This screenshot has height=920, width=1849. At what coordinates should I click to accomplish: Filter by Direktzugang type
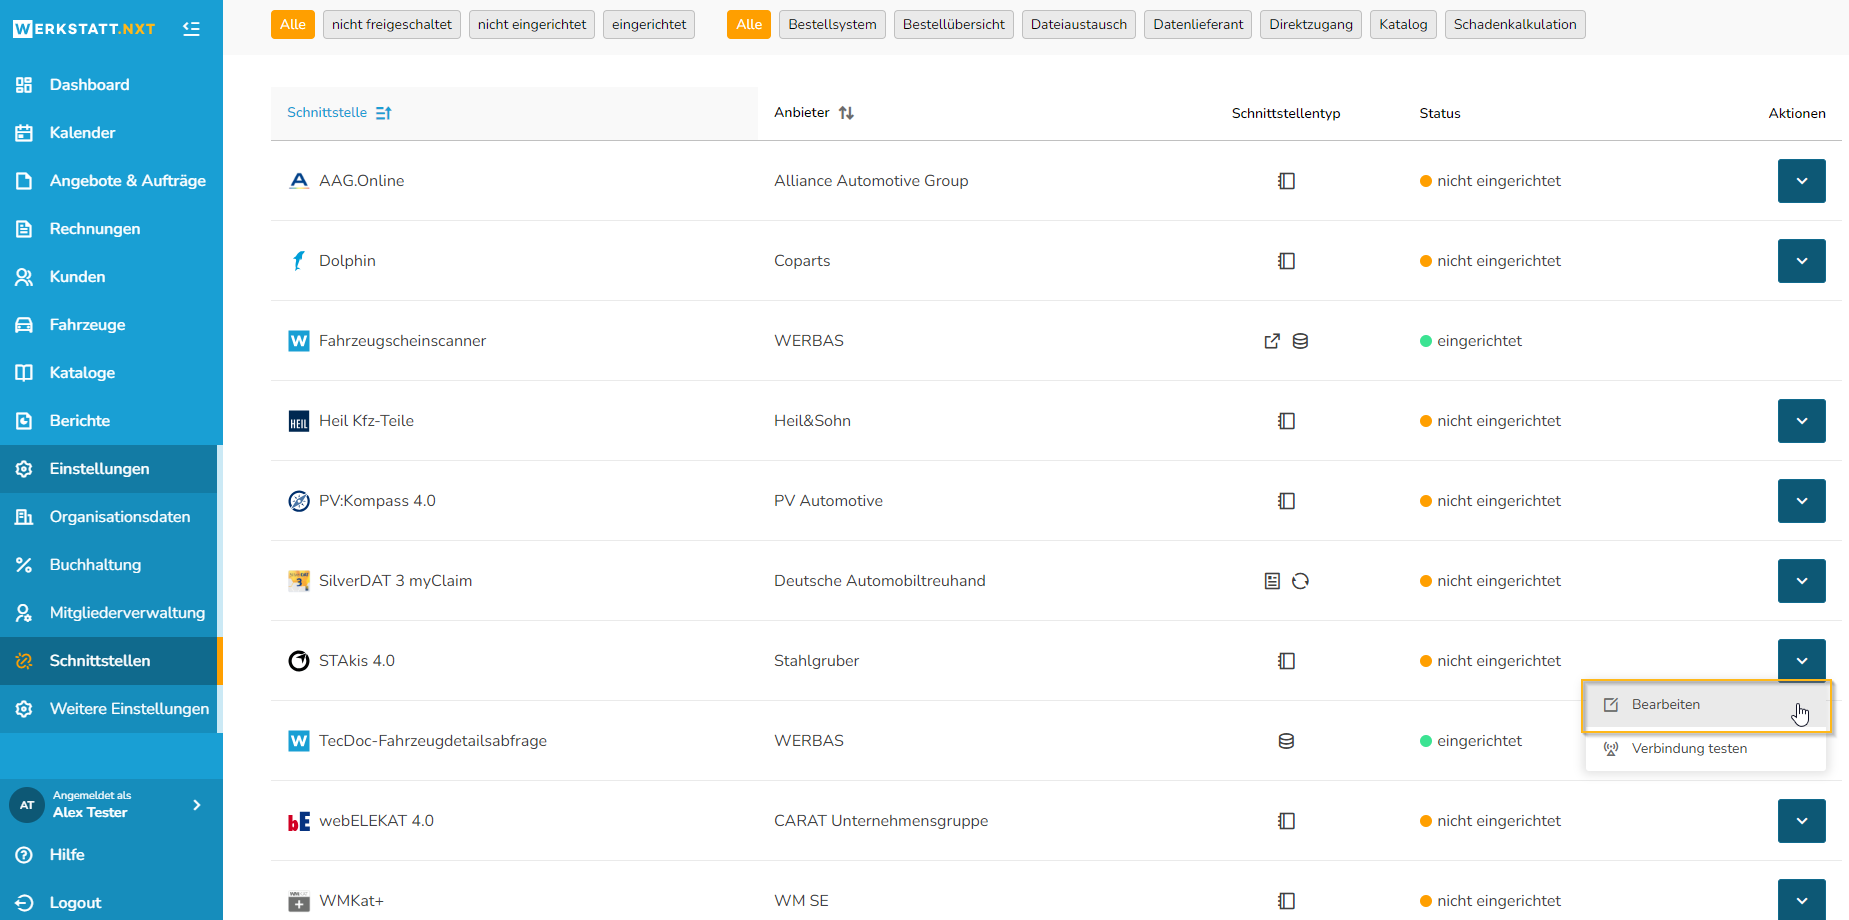(1311, 25)
